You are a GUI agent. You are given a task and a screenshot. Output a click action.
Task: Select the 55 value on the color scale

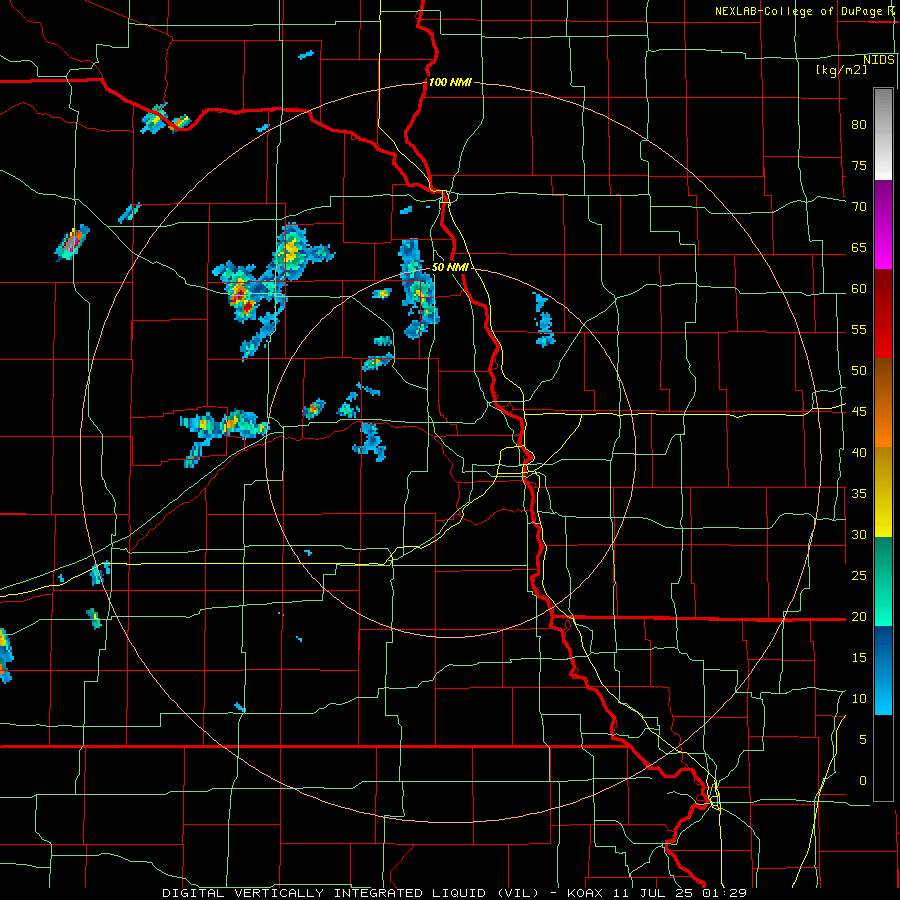tap(859, 329)
